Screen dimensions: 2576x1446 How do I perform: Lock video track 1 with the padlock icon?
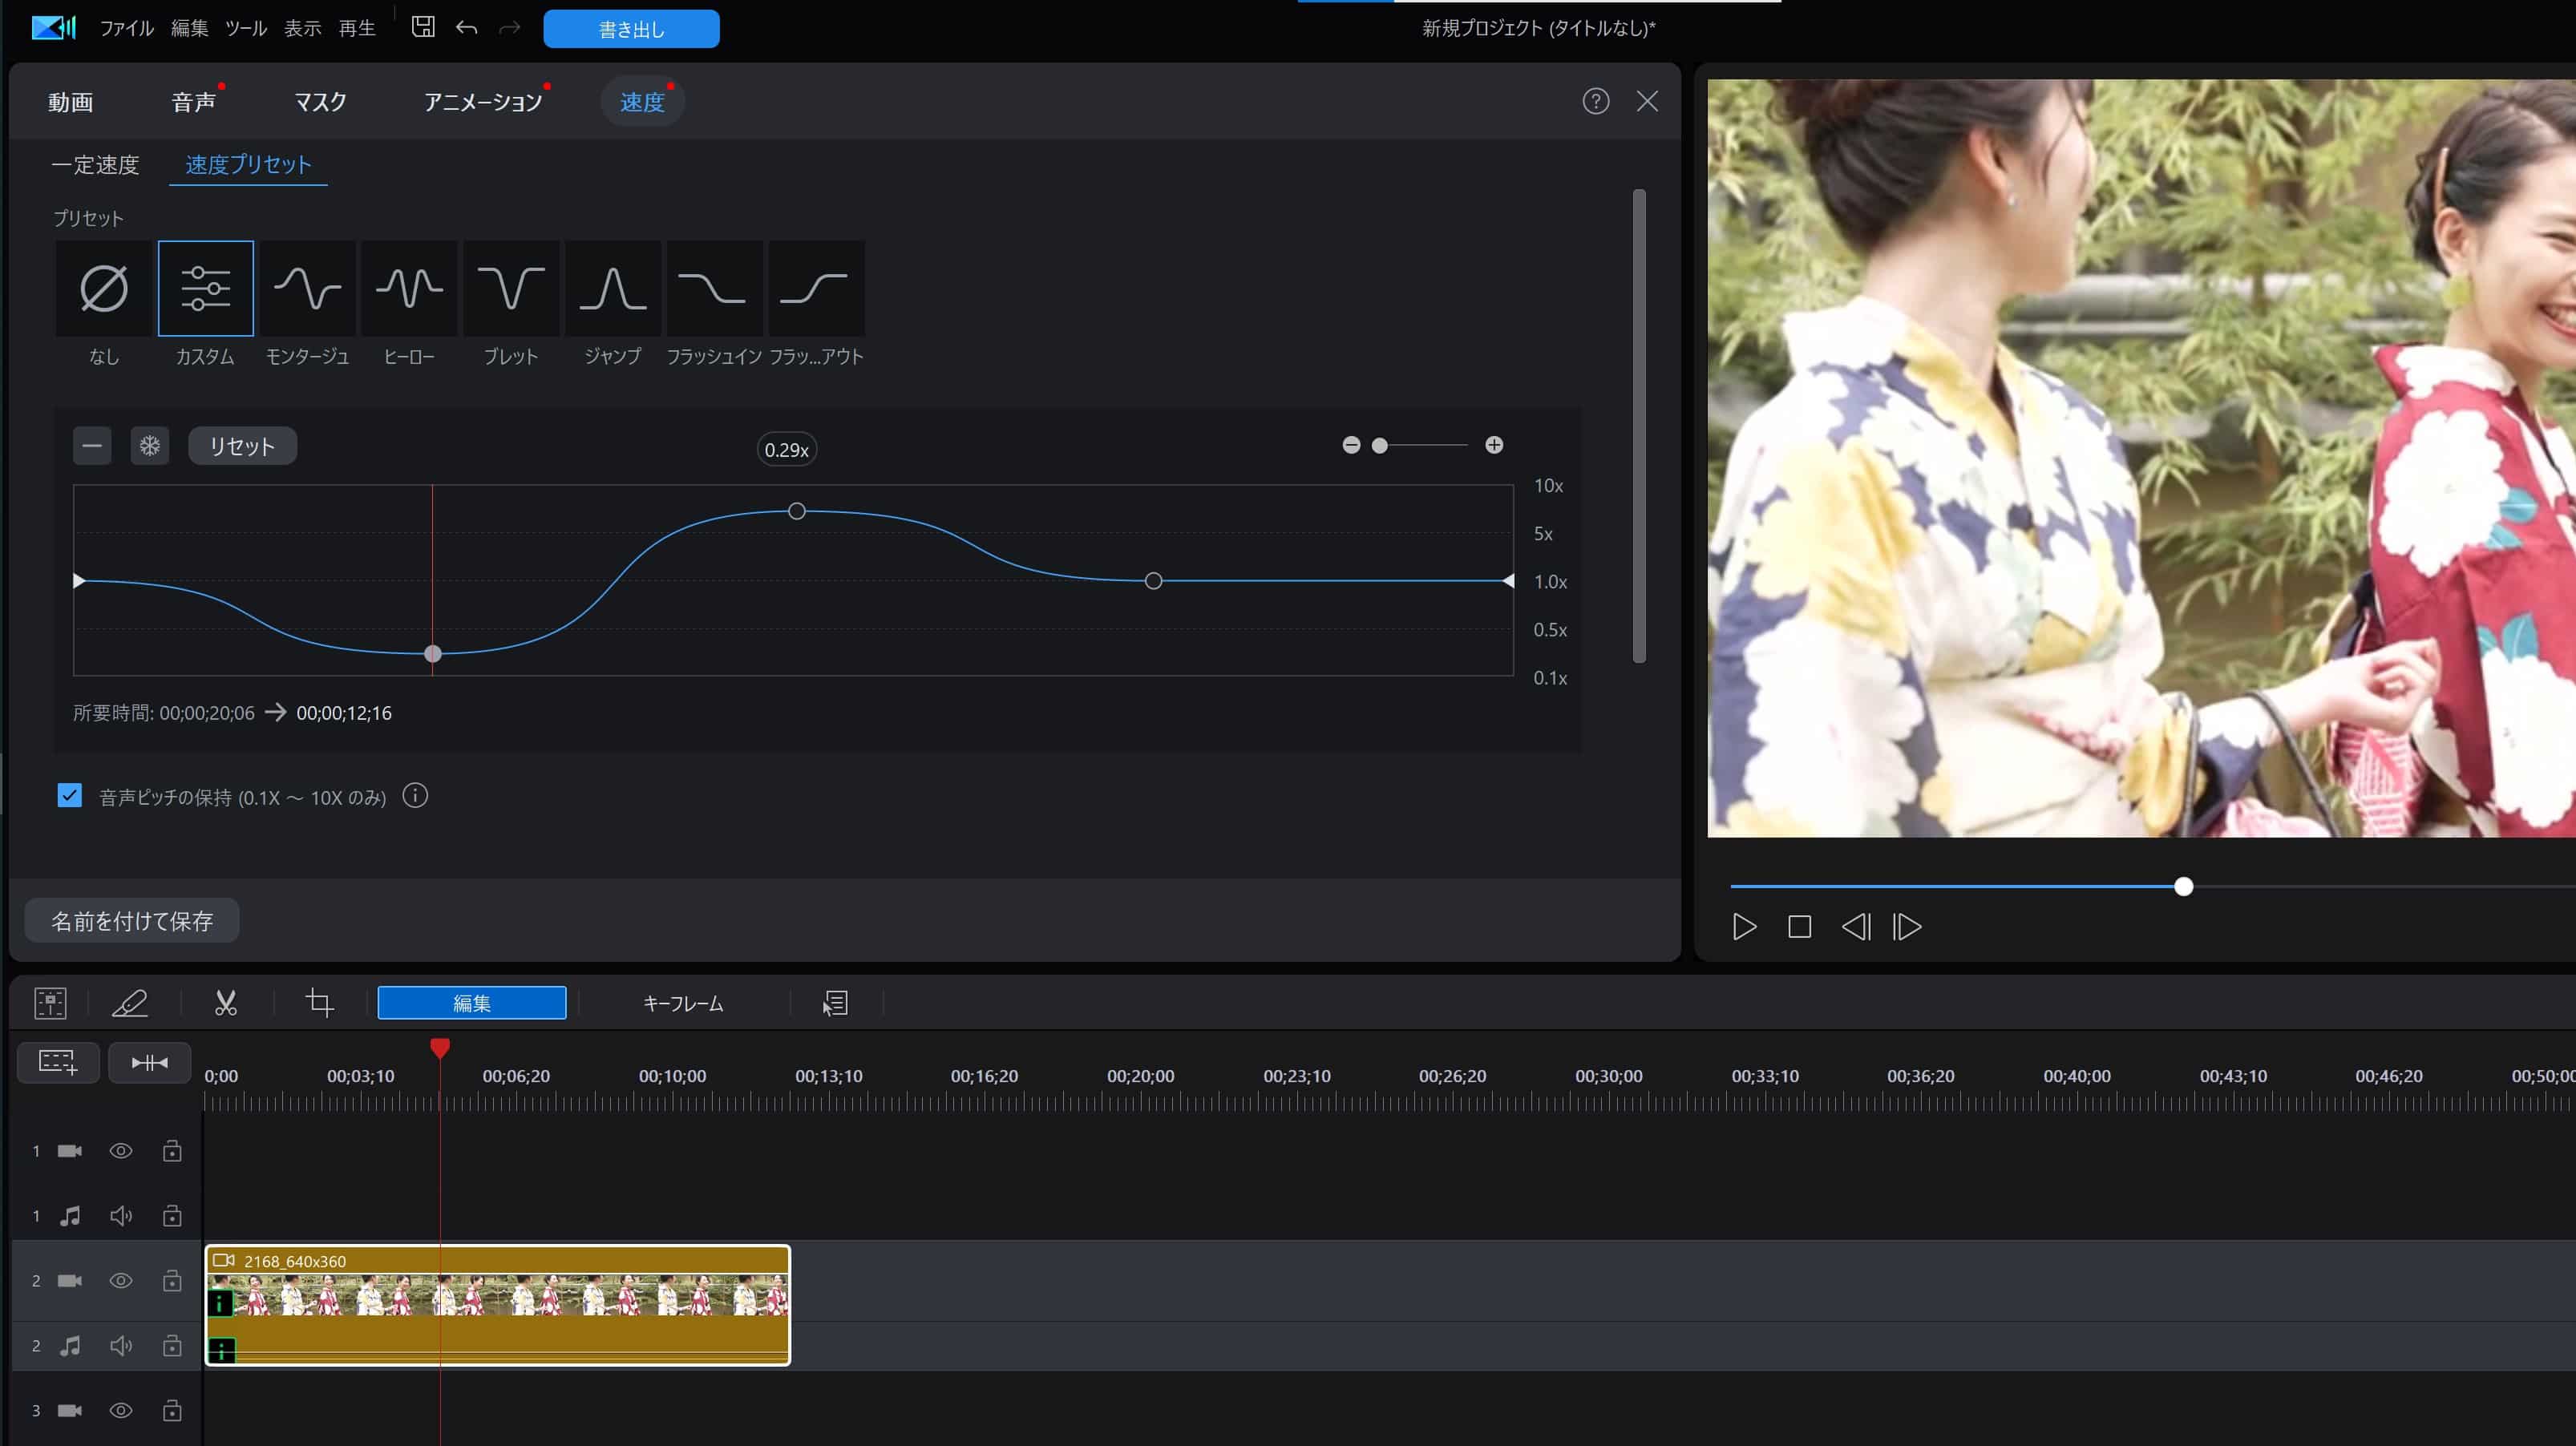(x=172, y=1151)
